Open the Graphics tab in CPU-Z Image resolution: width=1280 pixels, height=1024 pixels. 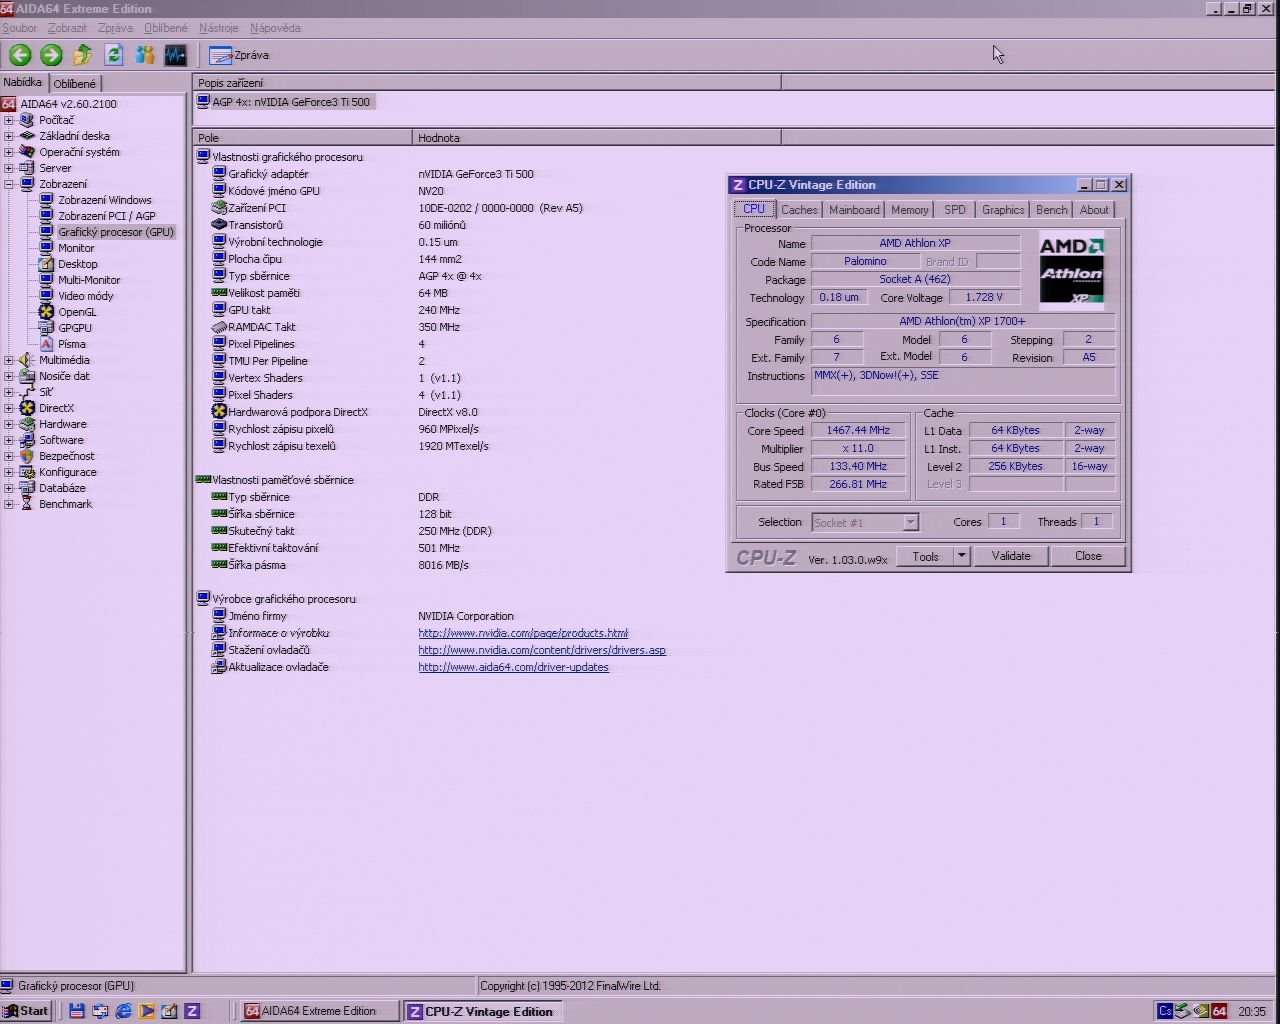coord(1003,210)
